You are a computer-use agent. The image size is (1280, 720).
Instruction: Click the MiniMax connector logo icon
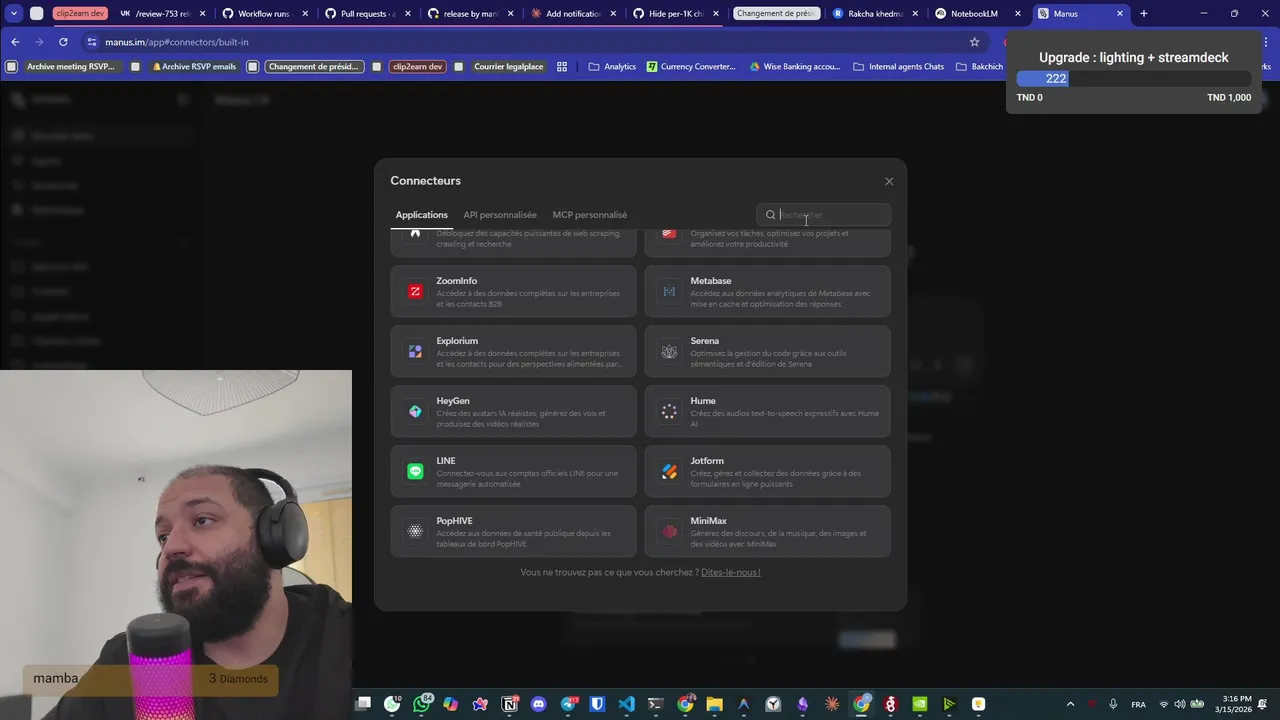[x=669, y=532]
